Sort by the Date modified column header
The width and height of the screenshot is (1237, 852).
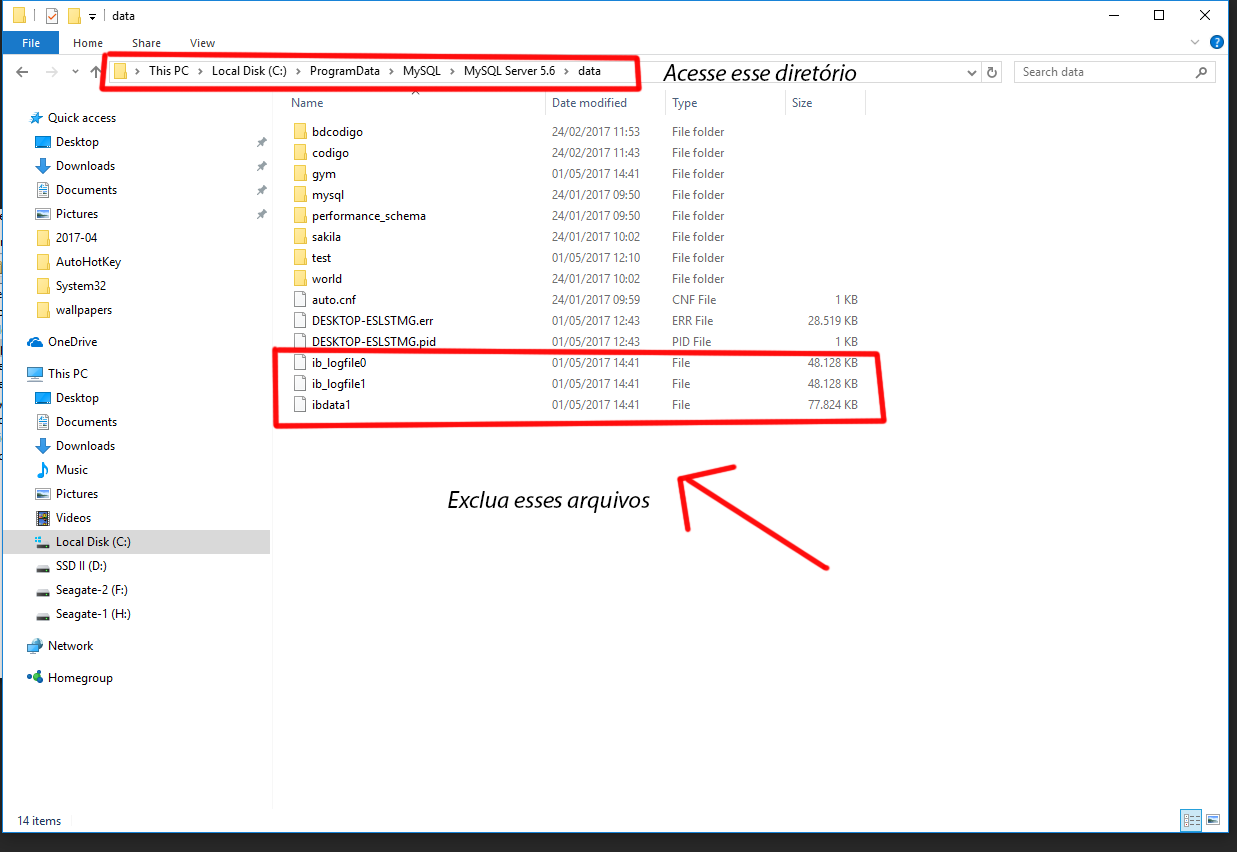pyautogui.click(x=590, y=103)
